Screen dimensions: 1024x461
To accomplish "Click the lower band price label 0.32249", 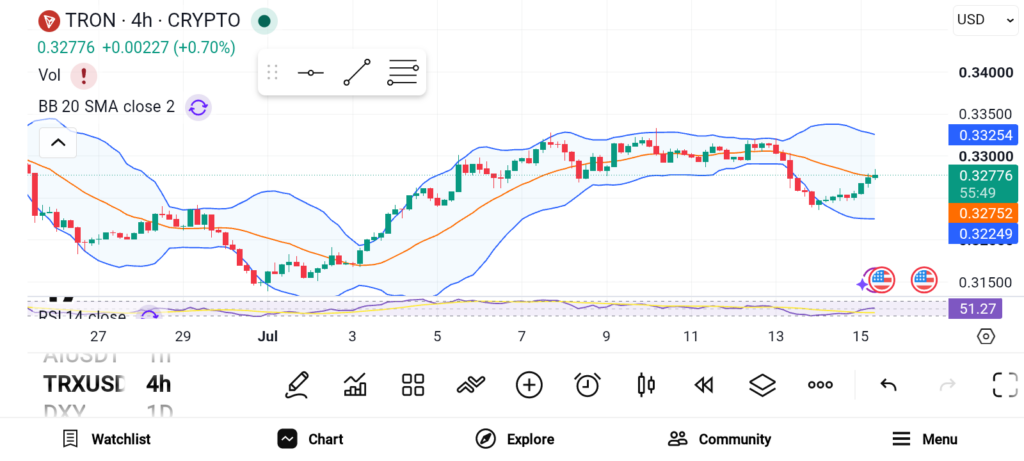I will click(x=982, y=234).
